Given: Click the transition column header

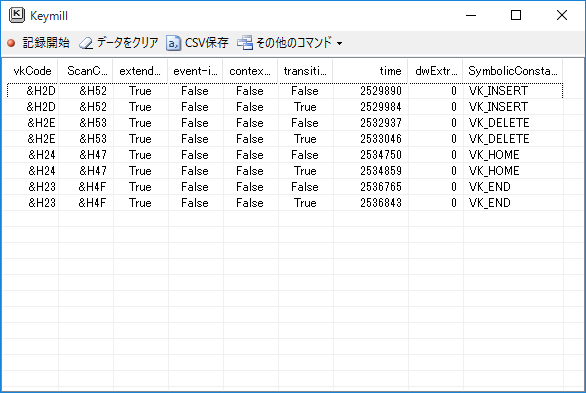Looking at the screenshot, I should (305, 71).
